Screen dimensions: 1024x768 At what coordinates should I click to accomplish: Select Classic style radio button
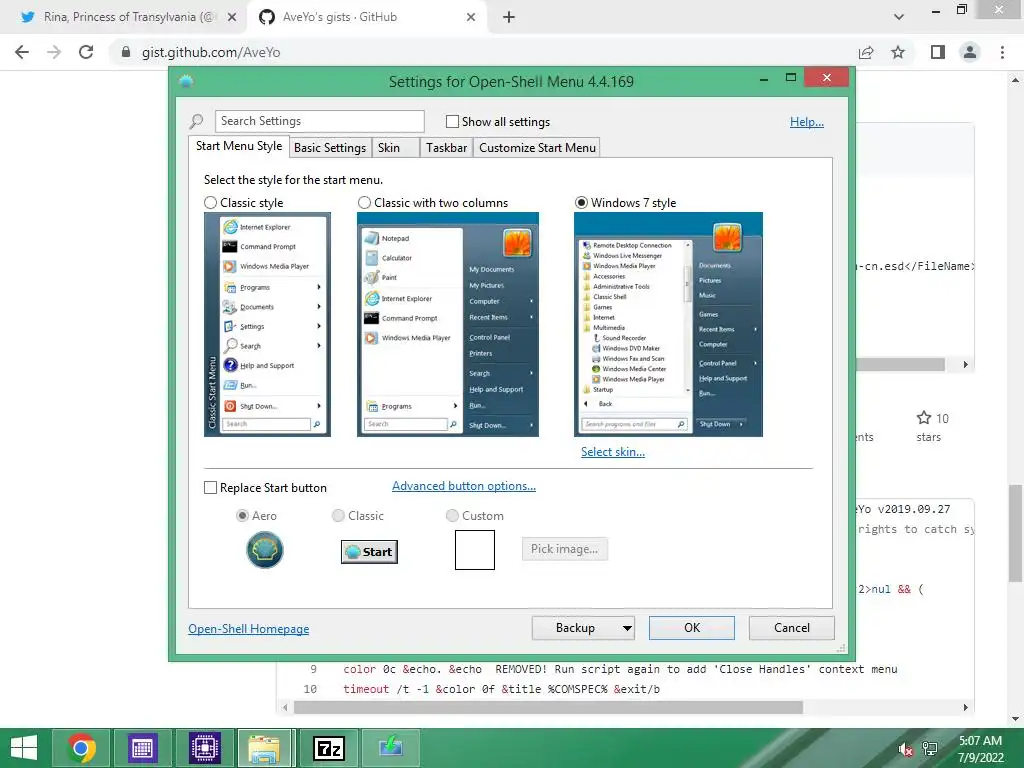[210, 203]
